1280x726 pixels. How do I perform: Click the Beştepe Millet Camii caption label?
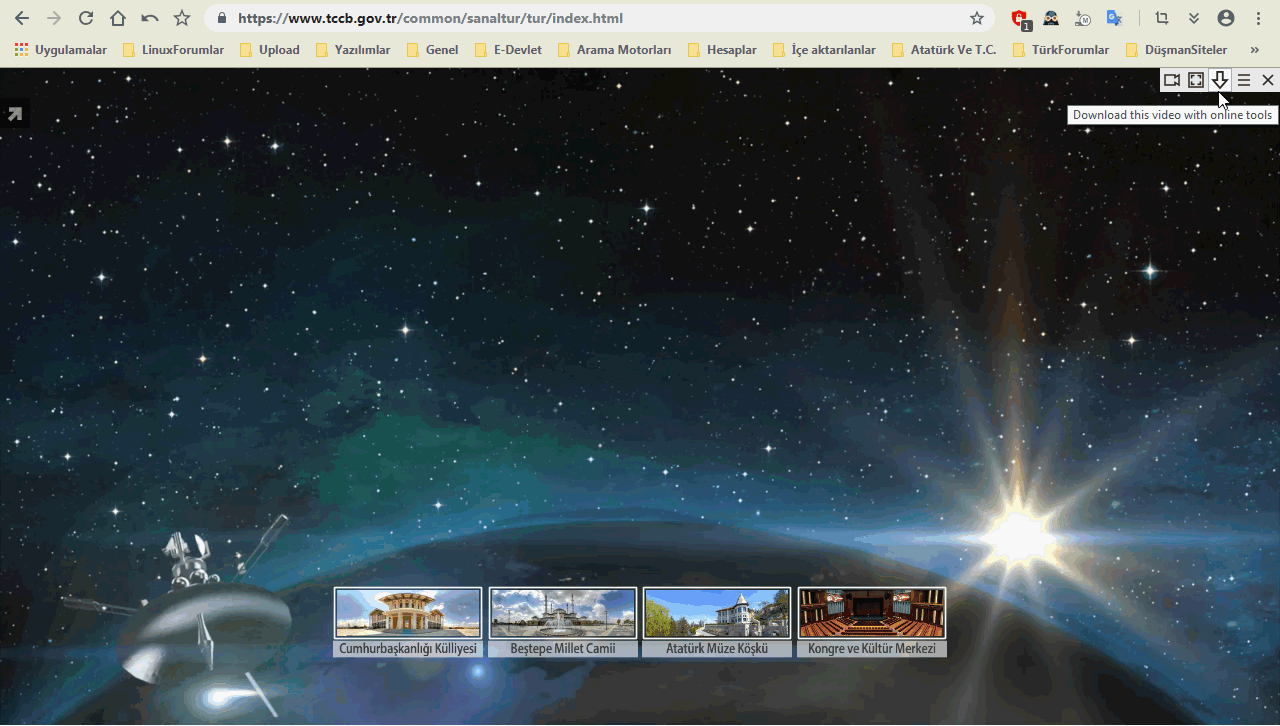click(x=563, y=649)
